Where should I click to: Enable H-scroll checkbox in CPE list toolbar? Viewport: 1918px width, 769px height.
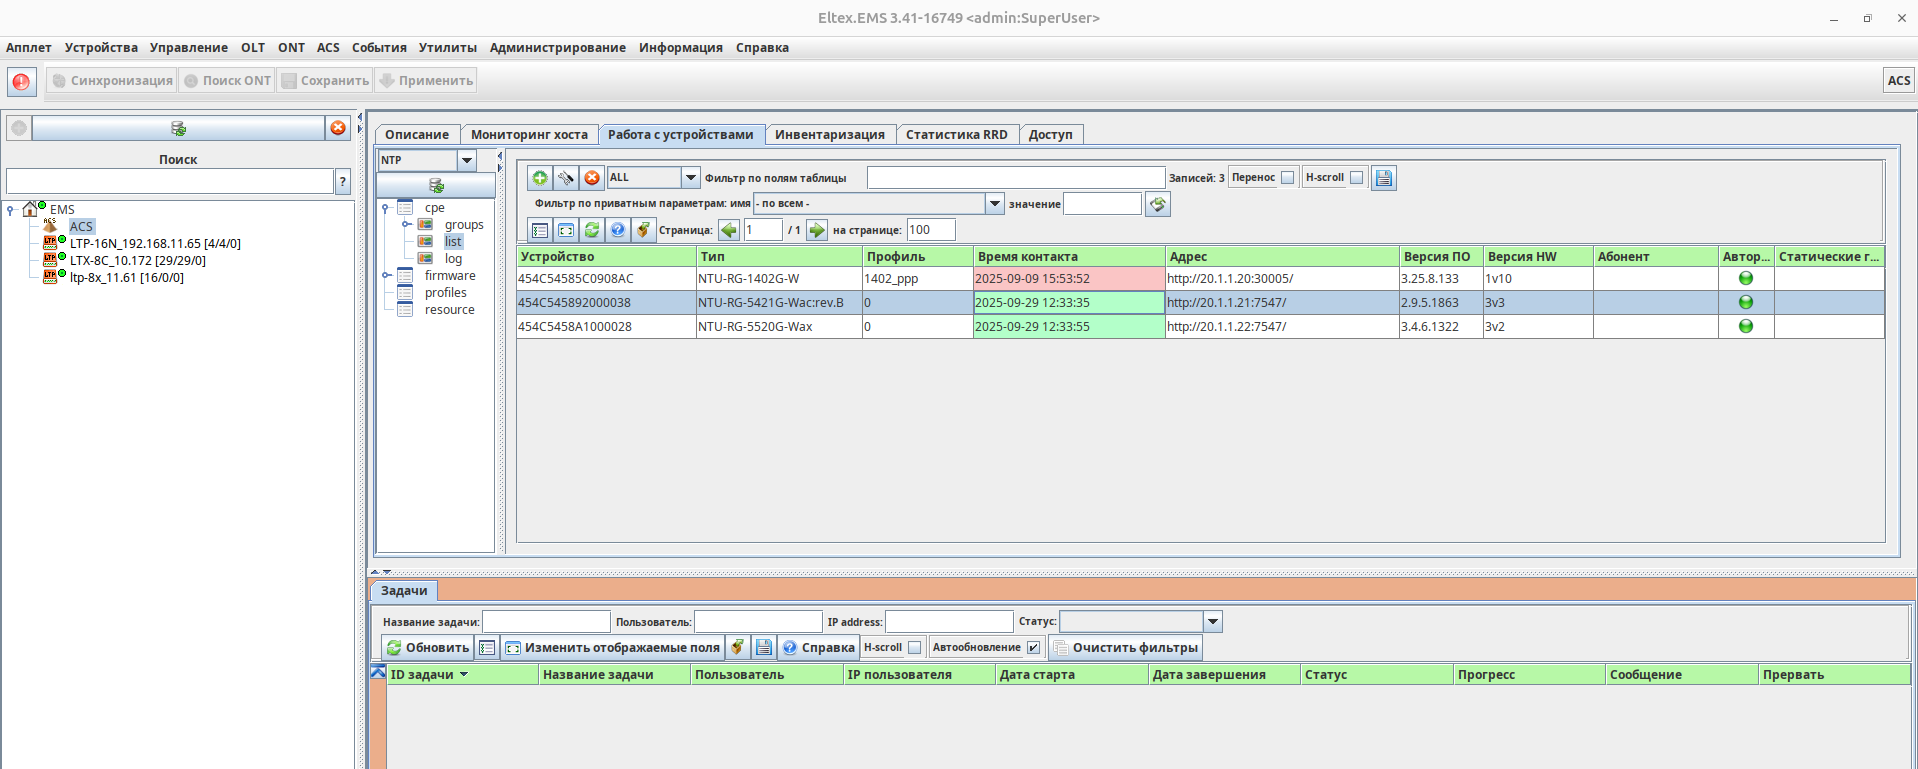1357,178
